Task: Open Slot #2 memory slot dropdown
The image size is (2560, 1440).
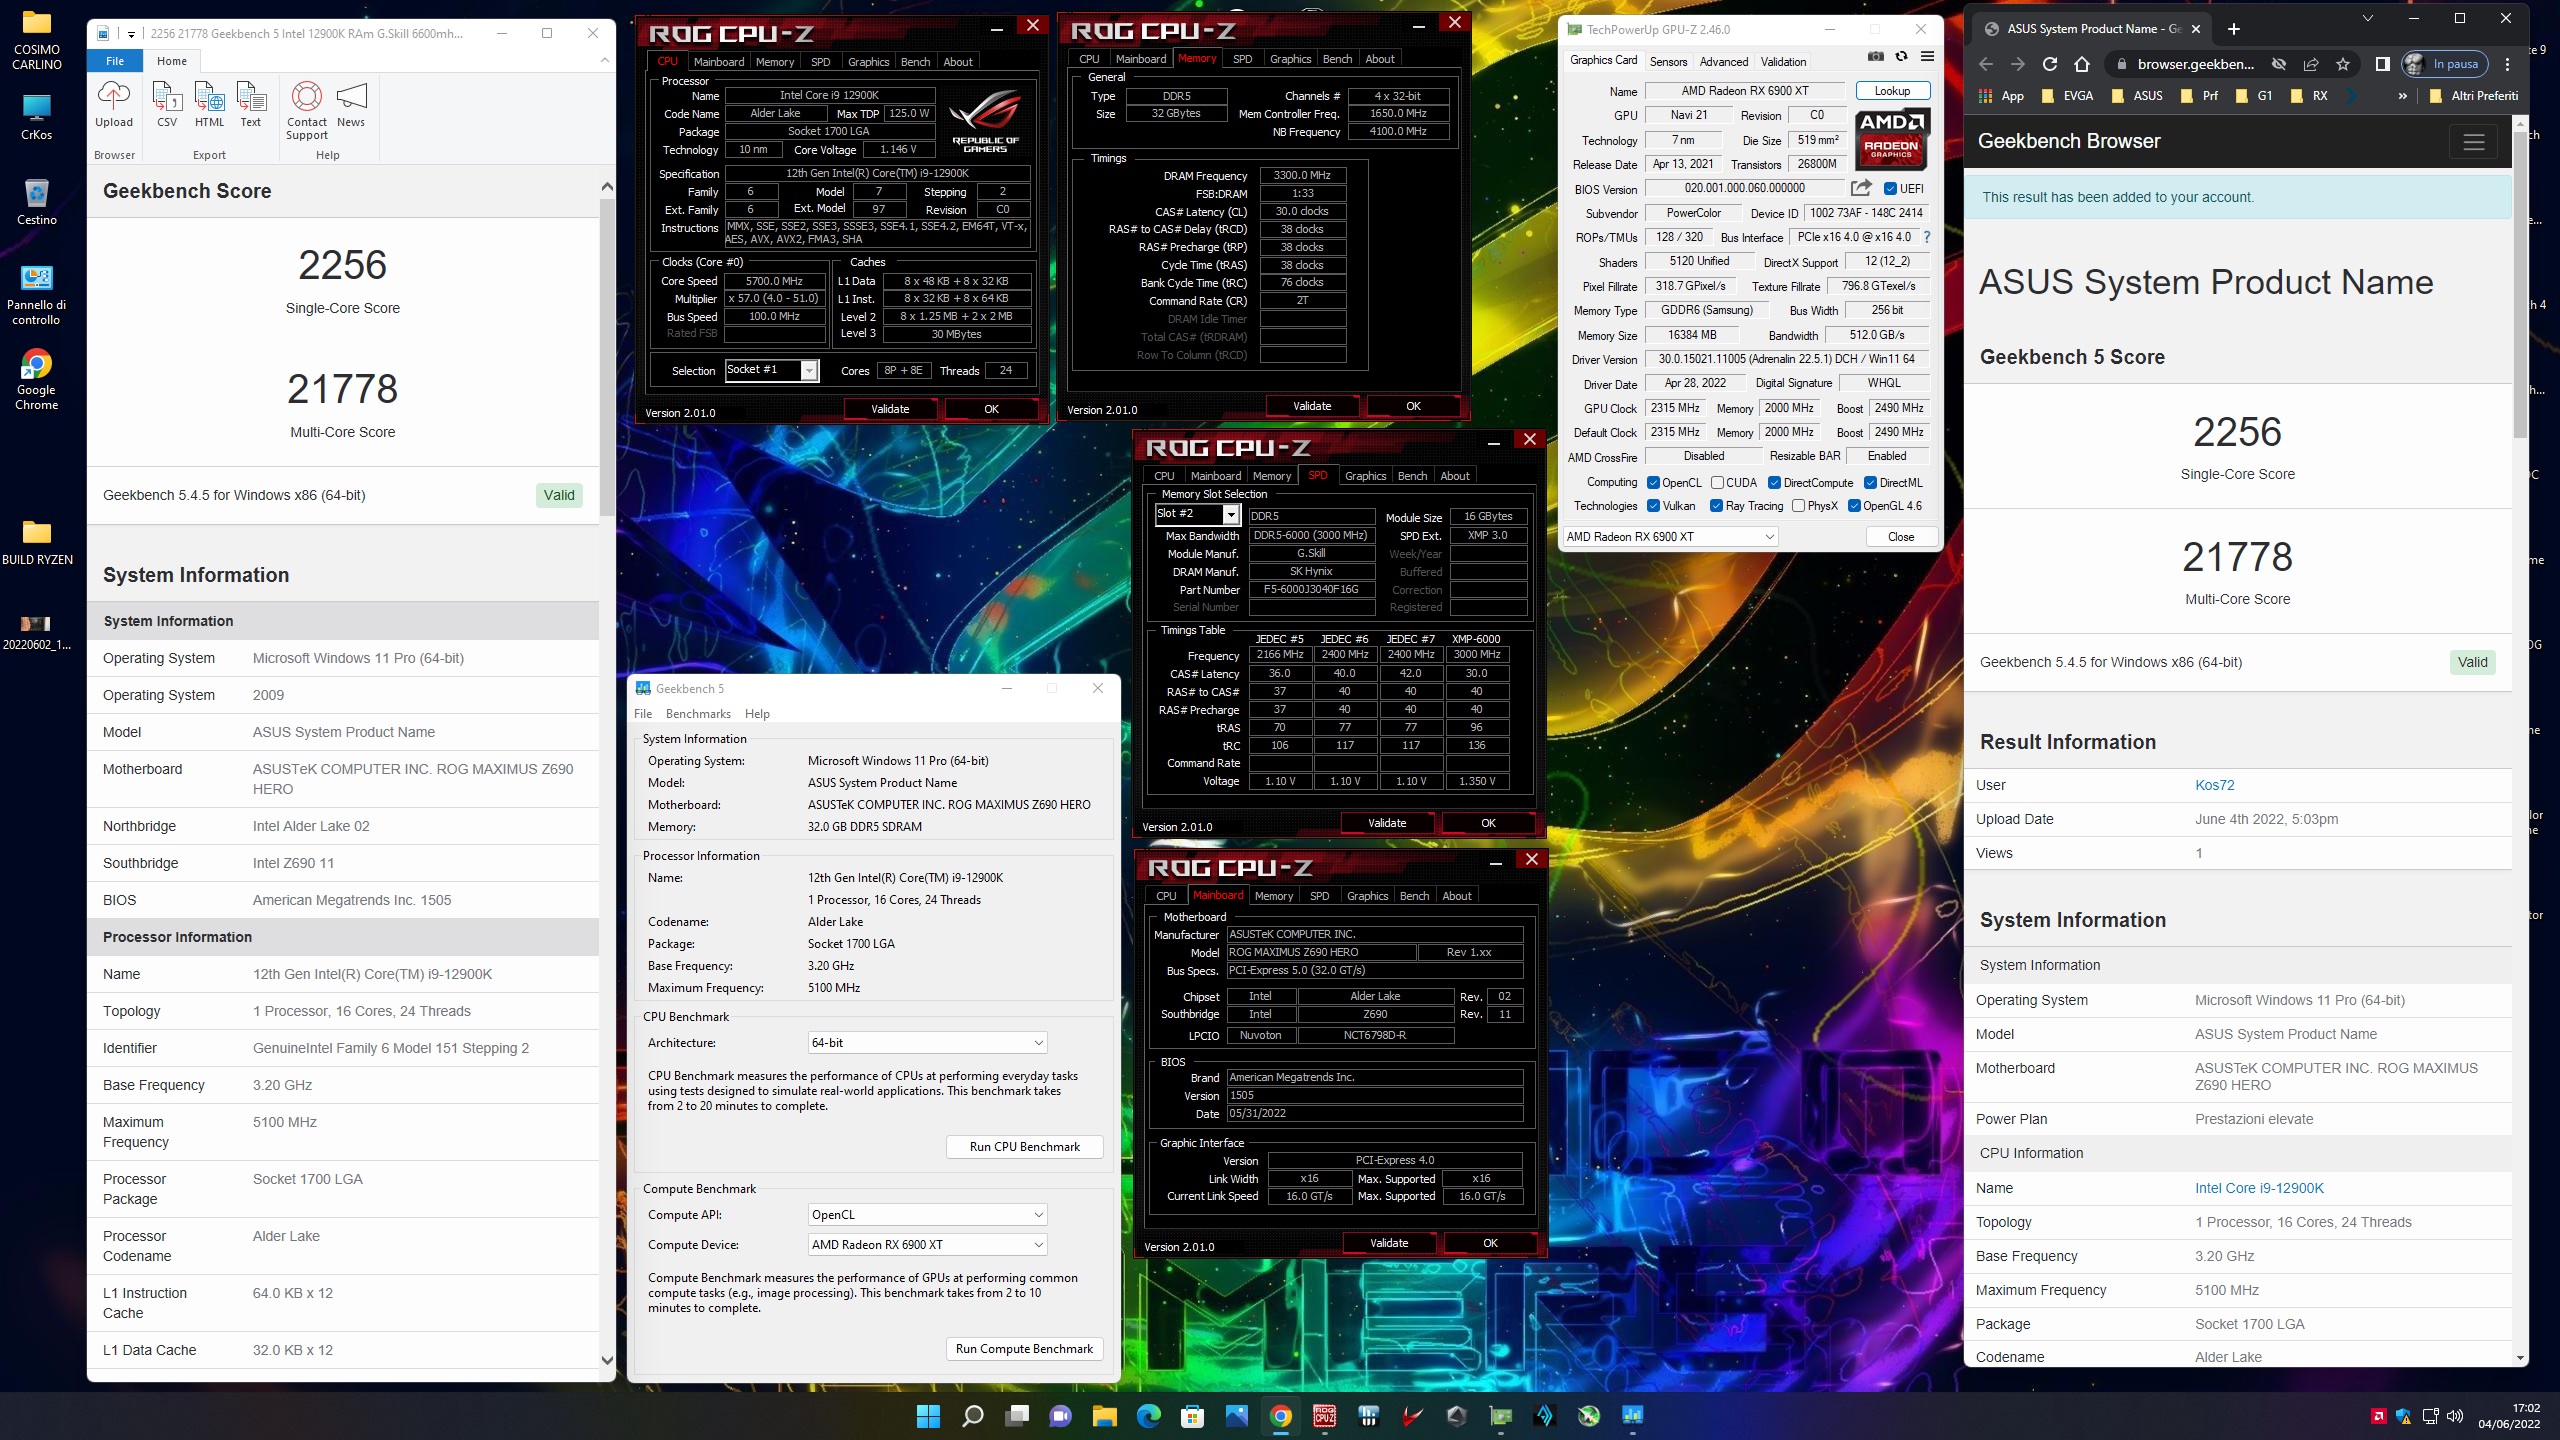Action: click(1197, 514)
